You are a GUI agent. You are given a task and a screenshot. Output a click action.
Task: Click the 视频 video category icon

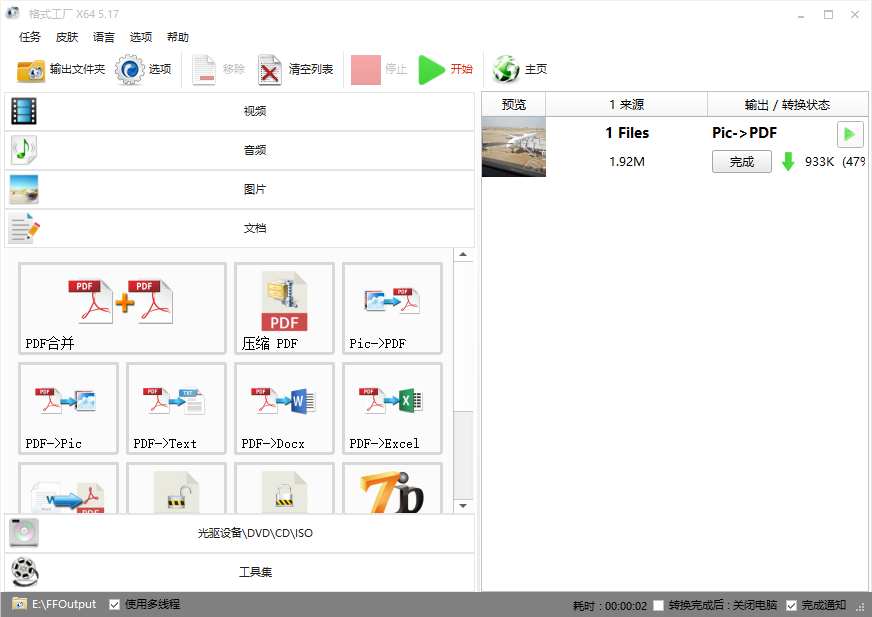(x=23, y=111)
